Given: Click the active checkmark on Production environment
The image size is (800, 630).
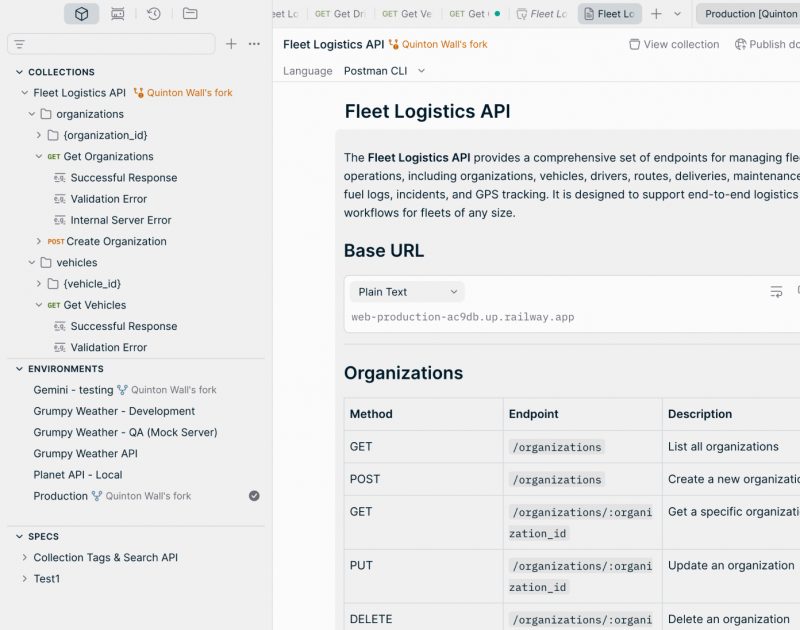Looking at the screenshot, I should coord(254,496).
